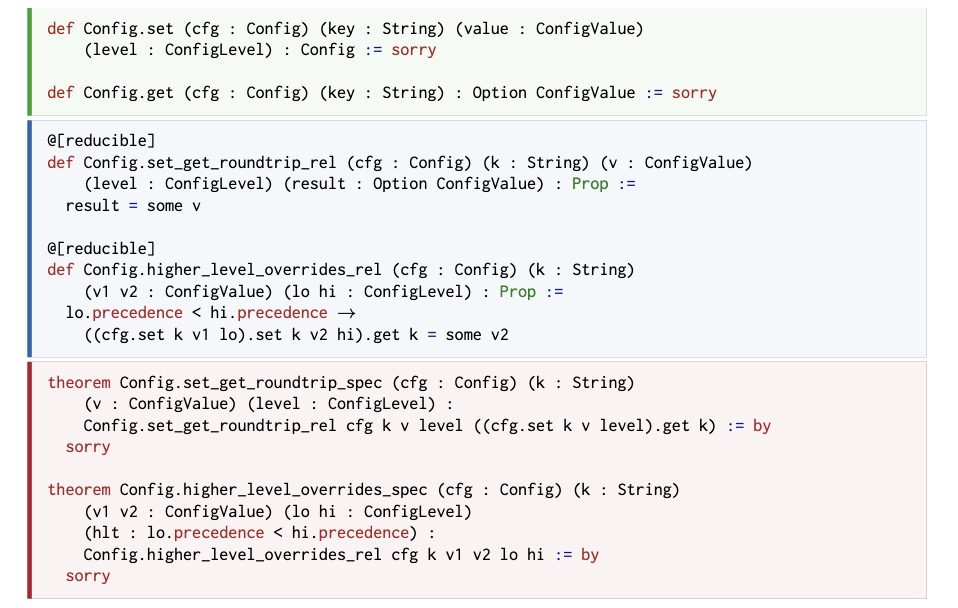Click lo.precedence inside the blue block
The height and width of the screenshot is (608, 958).
click(124, 313)
